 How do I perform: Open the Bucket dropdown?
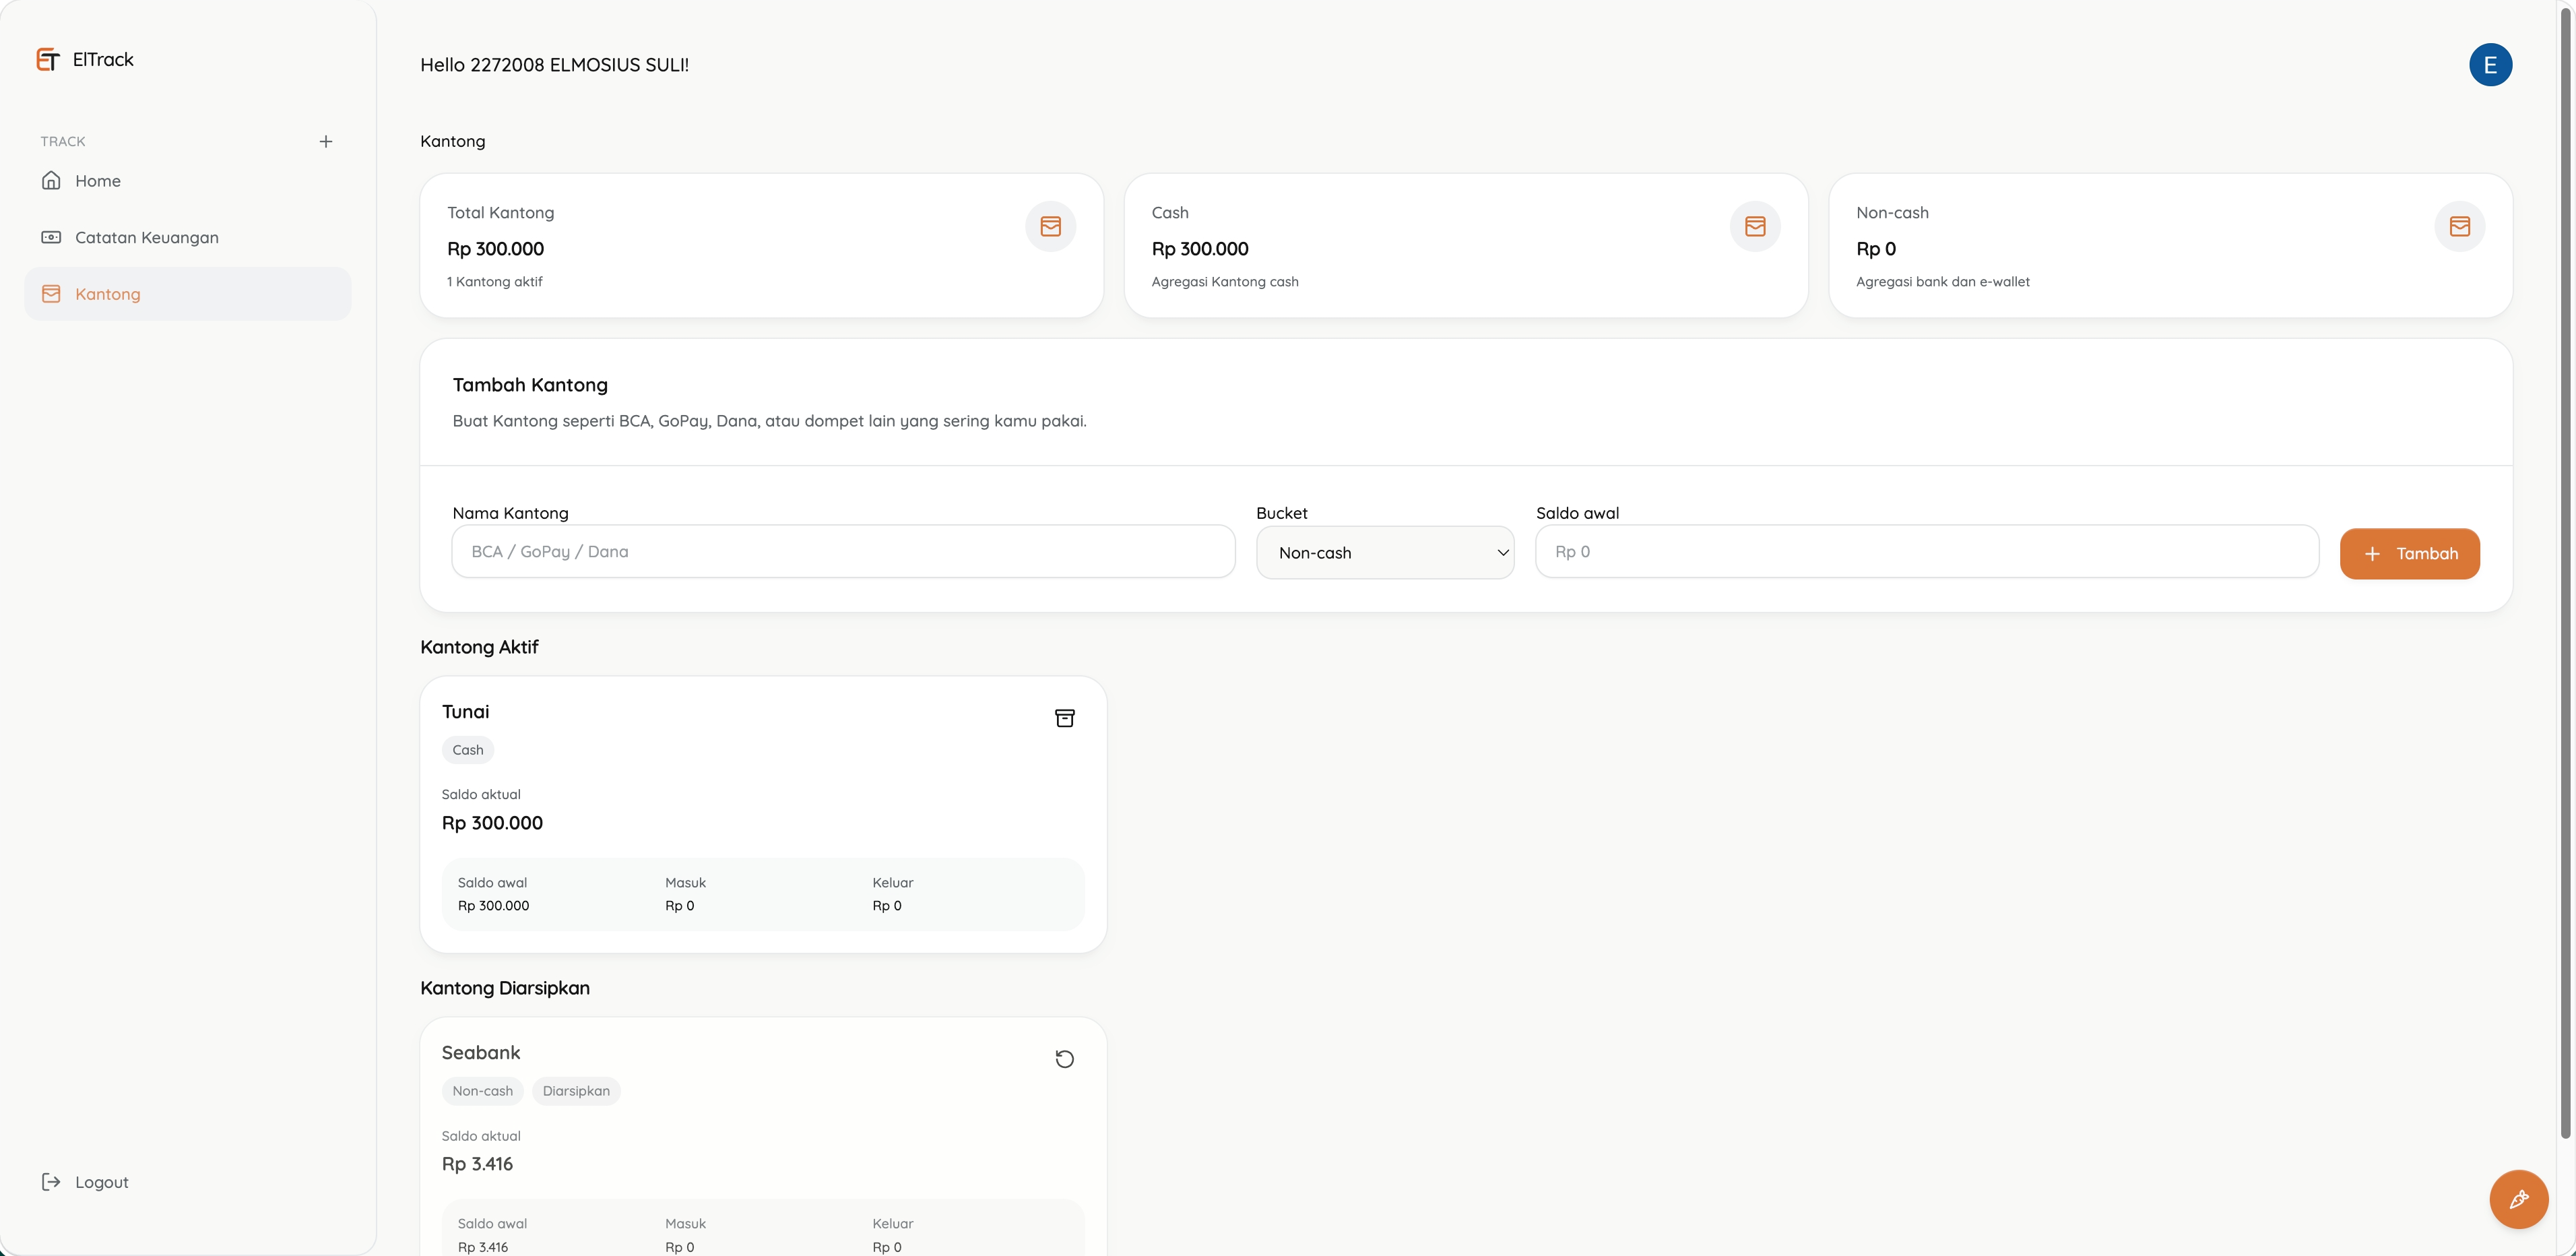coord(1385,553)
